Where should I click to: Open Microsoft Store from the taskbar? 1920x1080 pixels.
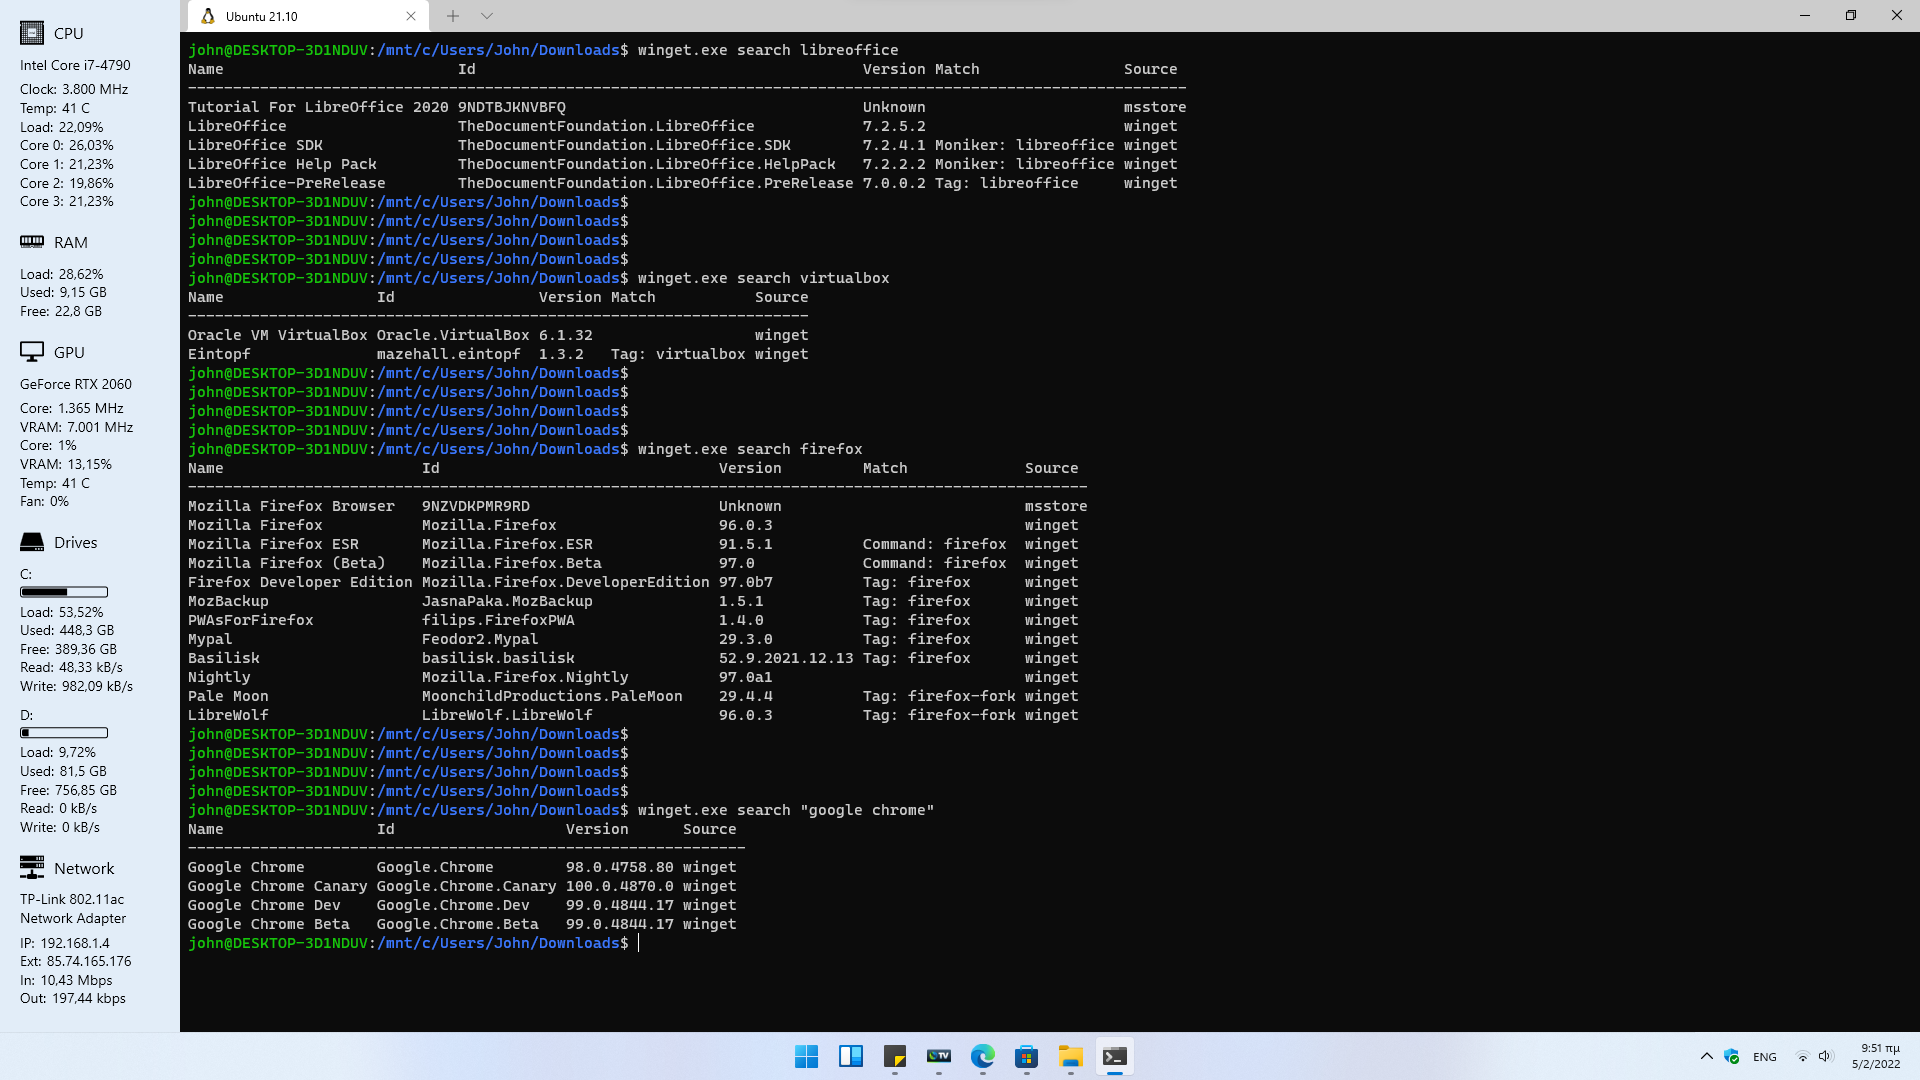pyautogui.click(x=1027, y=1056)
